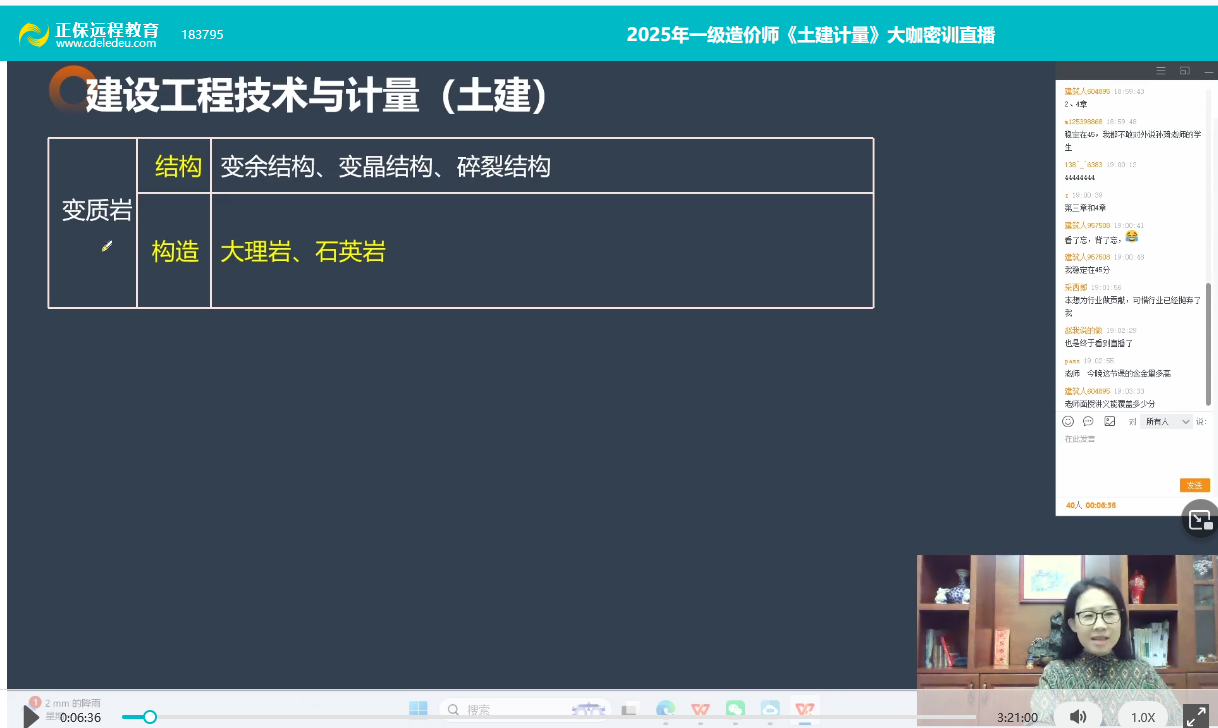The height and width of the screenshot is (728, 1218).
Task: Minimize the chat panel with dash icon
Action: point(1208,71)
